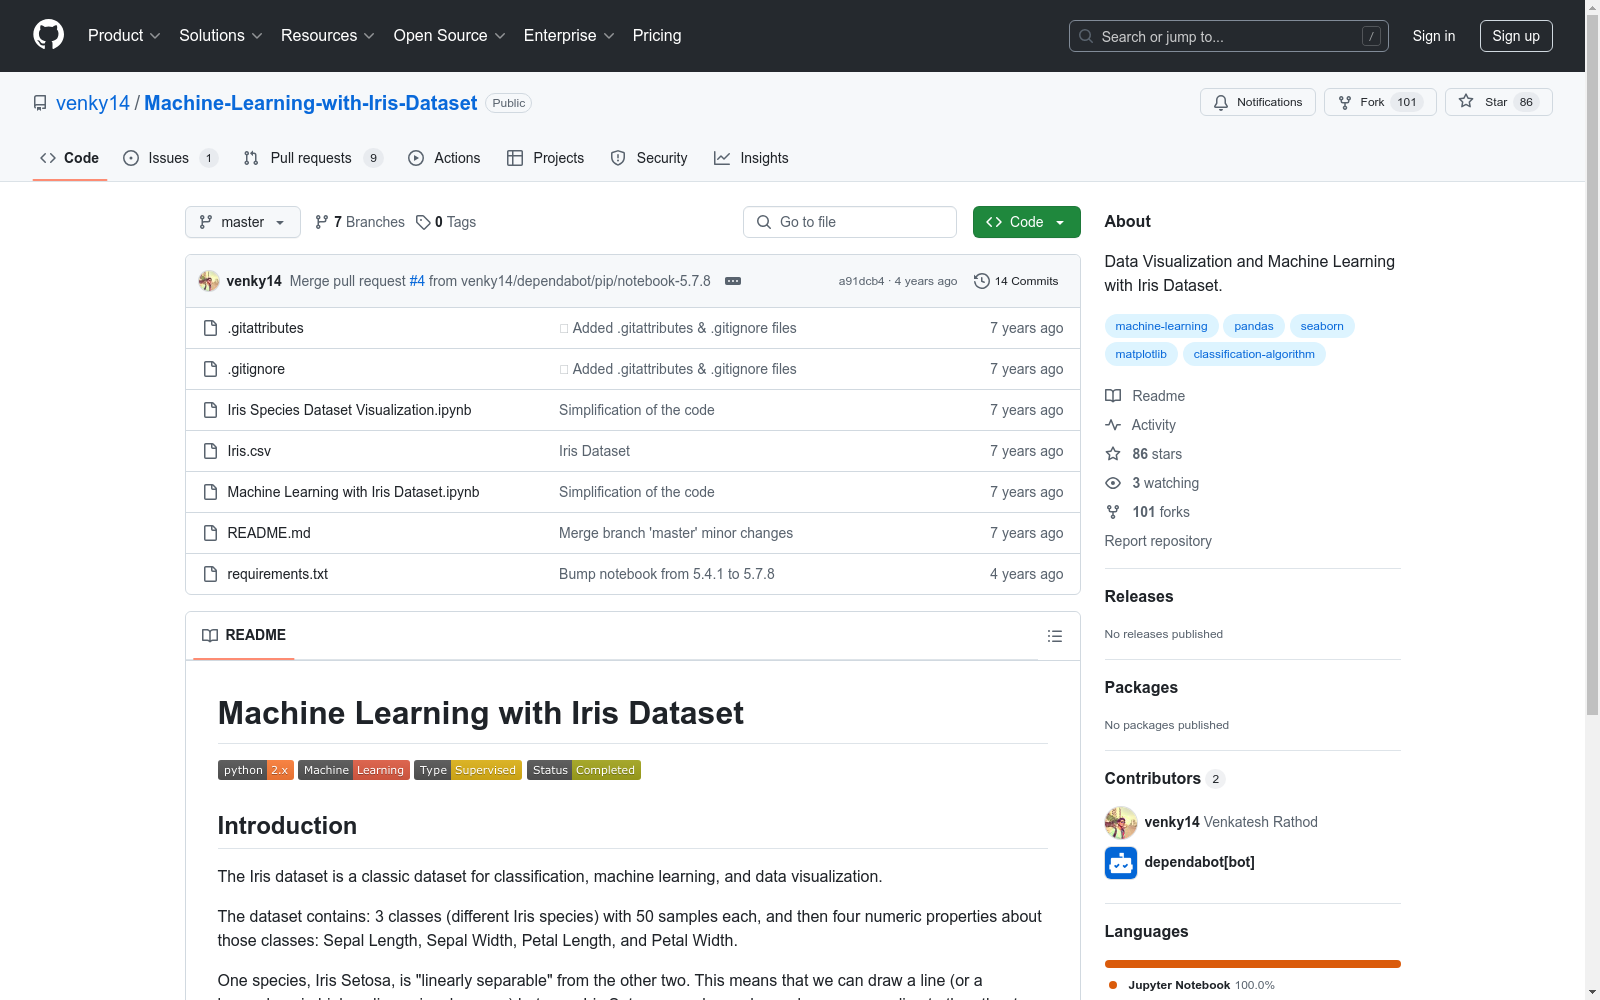Expand commit message ellipsis icon
Screen dimensions: 1600x1000
733,281
